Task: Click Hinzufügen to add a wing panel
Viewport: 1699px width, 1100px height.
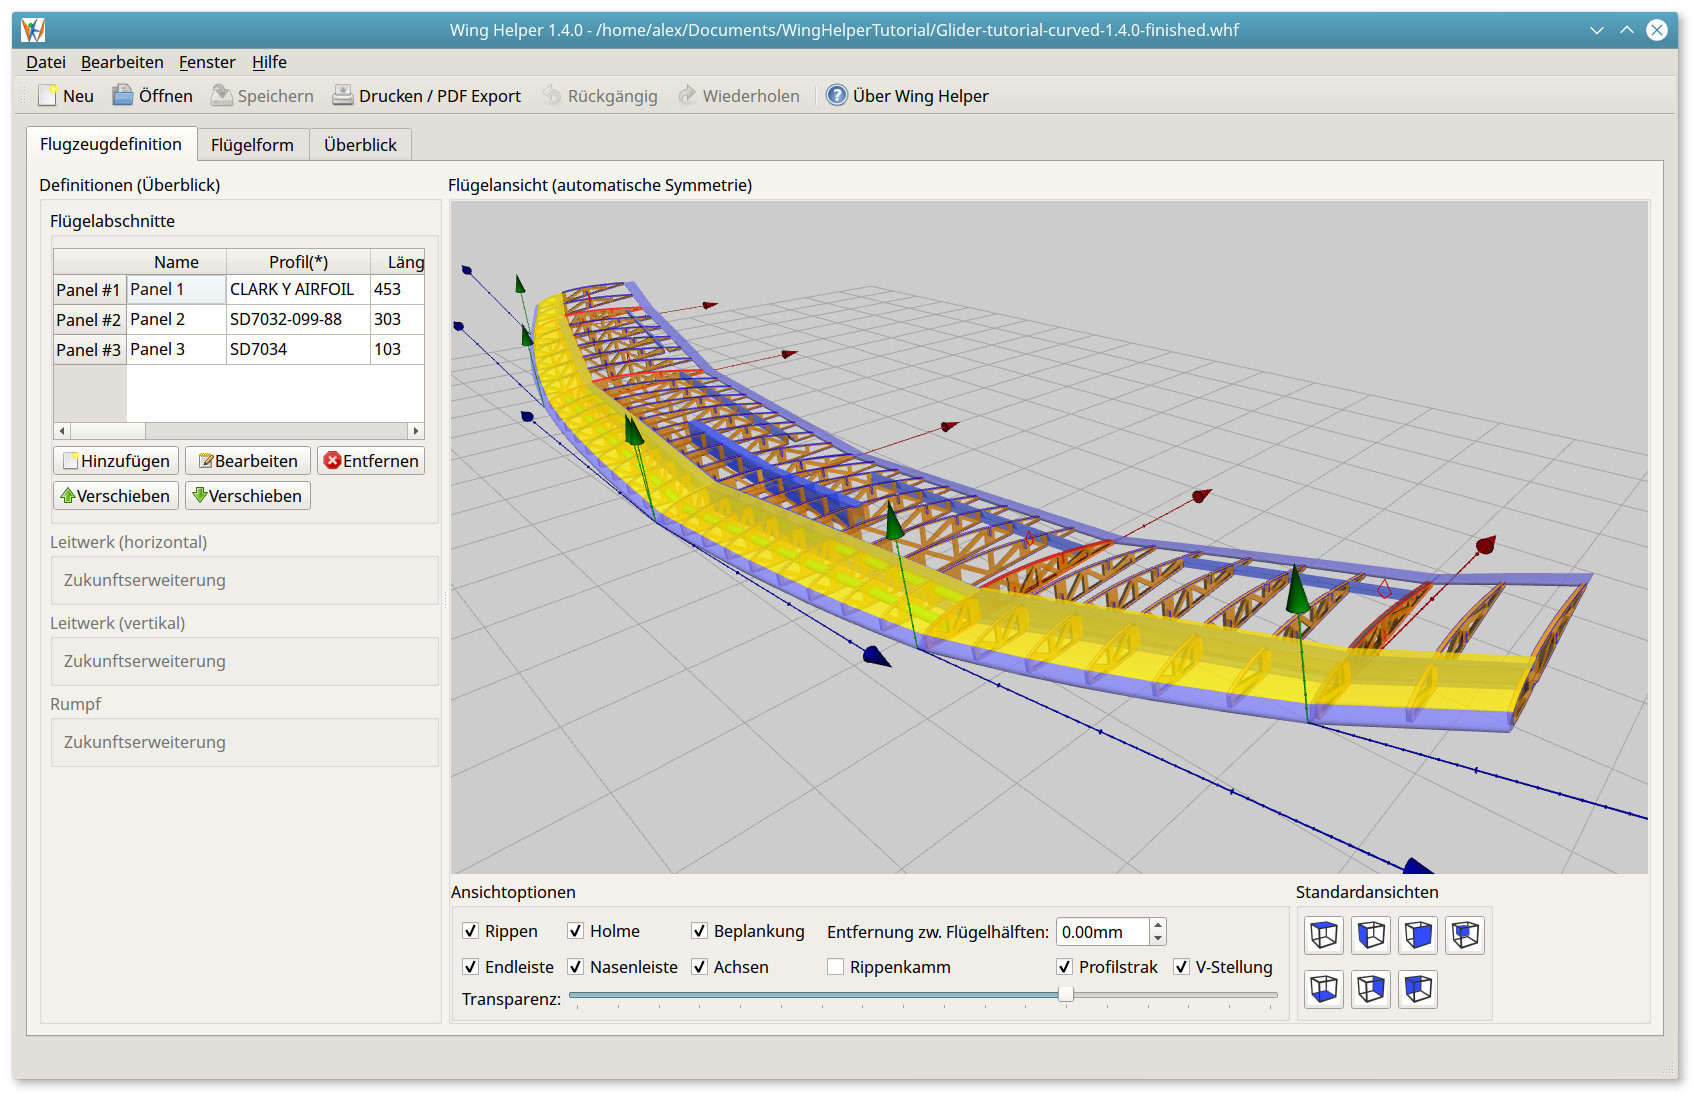Action: [x=116, y=461]
